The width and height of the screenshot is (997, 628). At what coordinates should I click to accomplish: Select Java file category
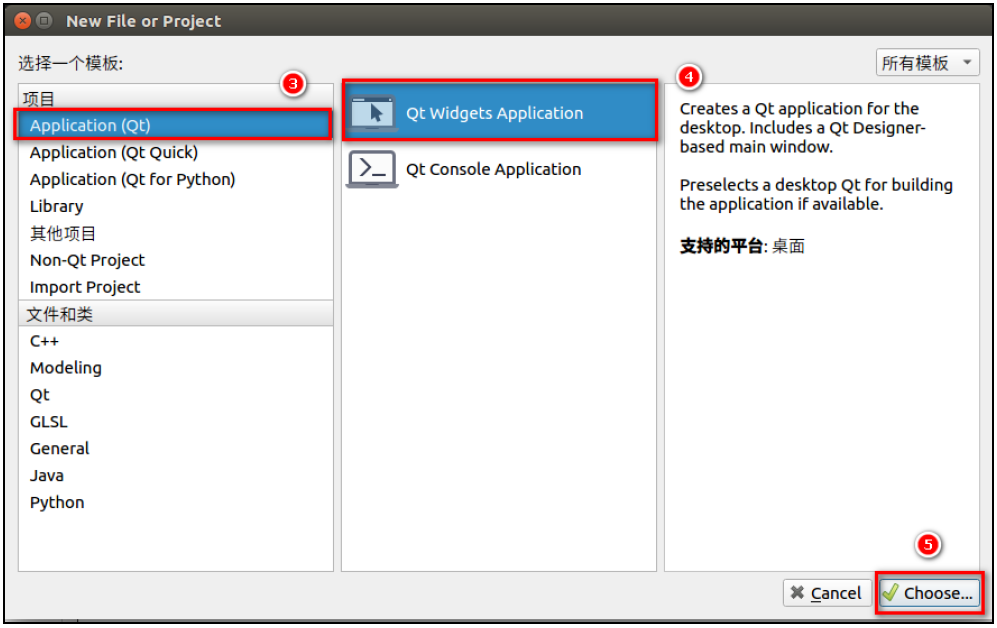(176, 475)
